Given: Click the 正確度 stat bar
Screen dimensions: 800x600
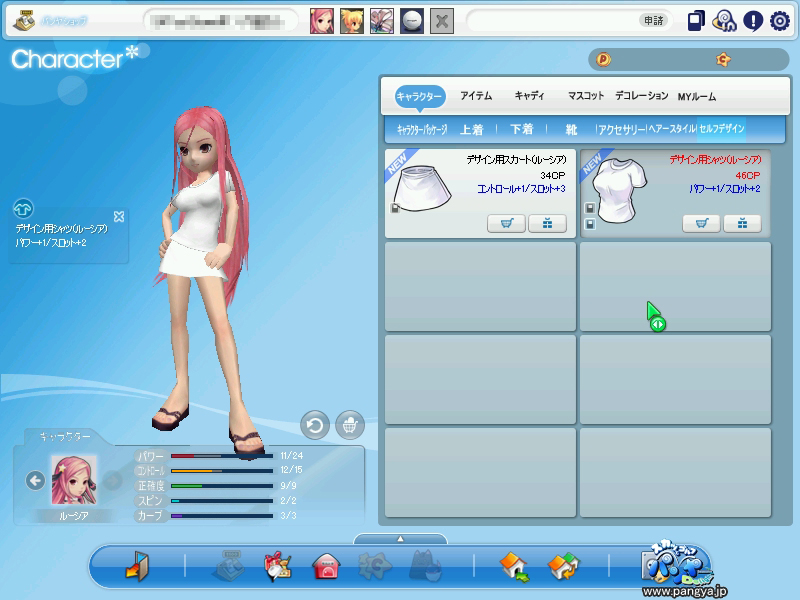Looking at the screenshot, I should pyautogui.click(x=222, y=486).
